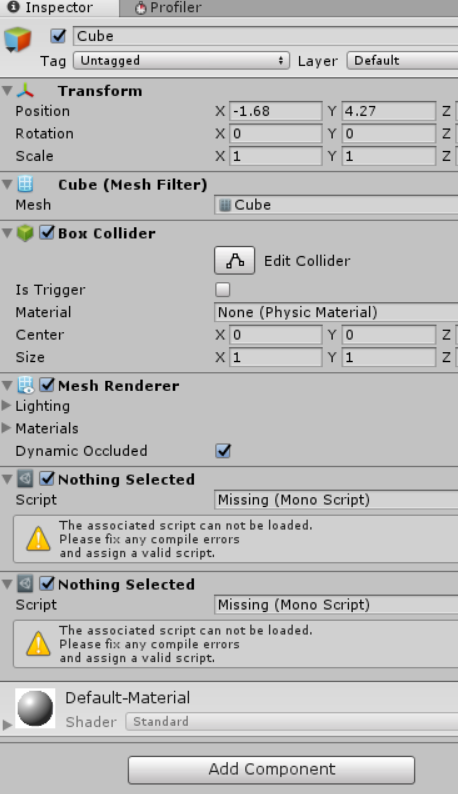Uncheck the Dynamic Occluded checkbox
Screen dimensions: 458x794
pos(223,451)
